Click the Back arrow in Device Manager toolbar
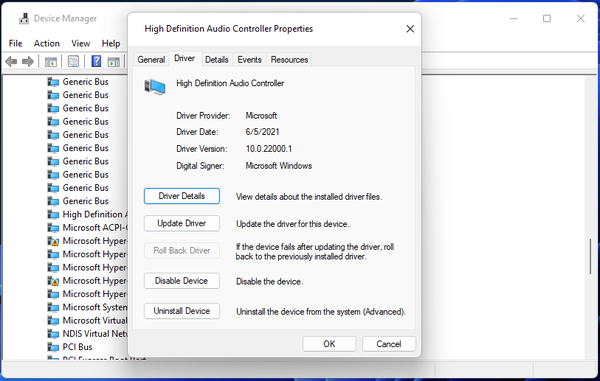600x381 pixels. pyautogui.click(x=11, y=61)
